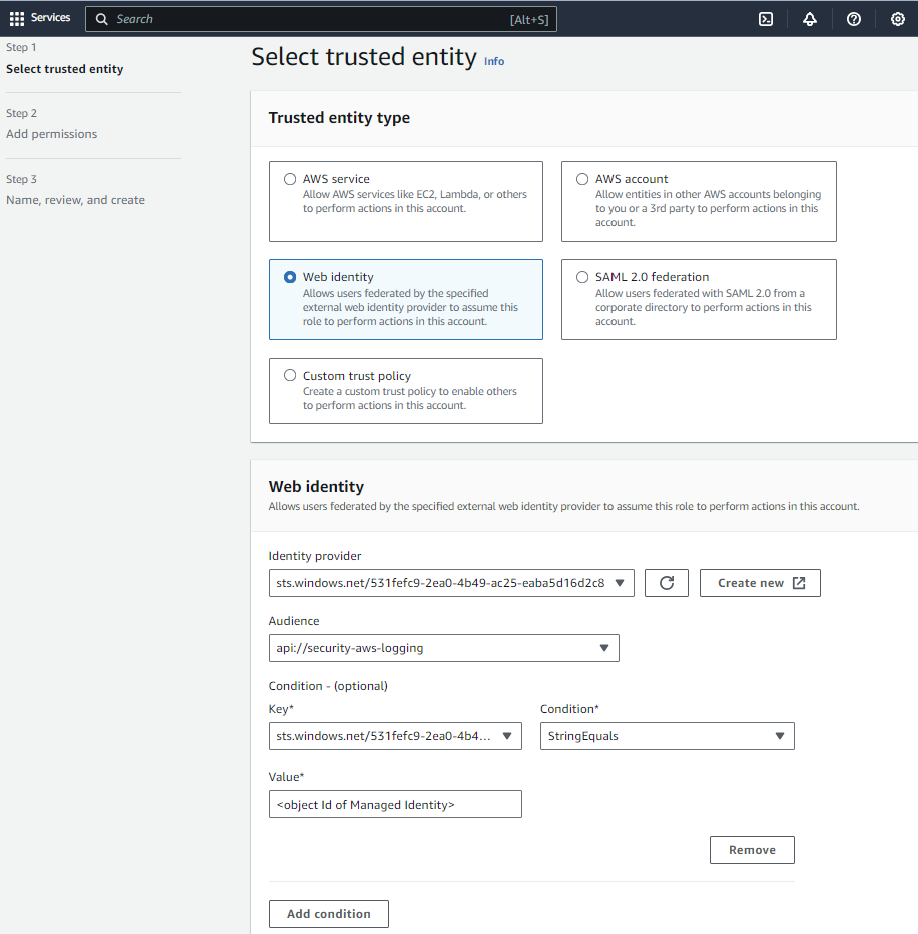Click the 'Trusted entity type' heading
Screen dimensions: 918x934
pos(339,118)
